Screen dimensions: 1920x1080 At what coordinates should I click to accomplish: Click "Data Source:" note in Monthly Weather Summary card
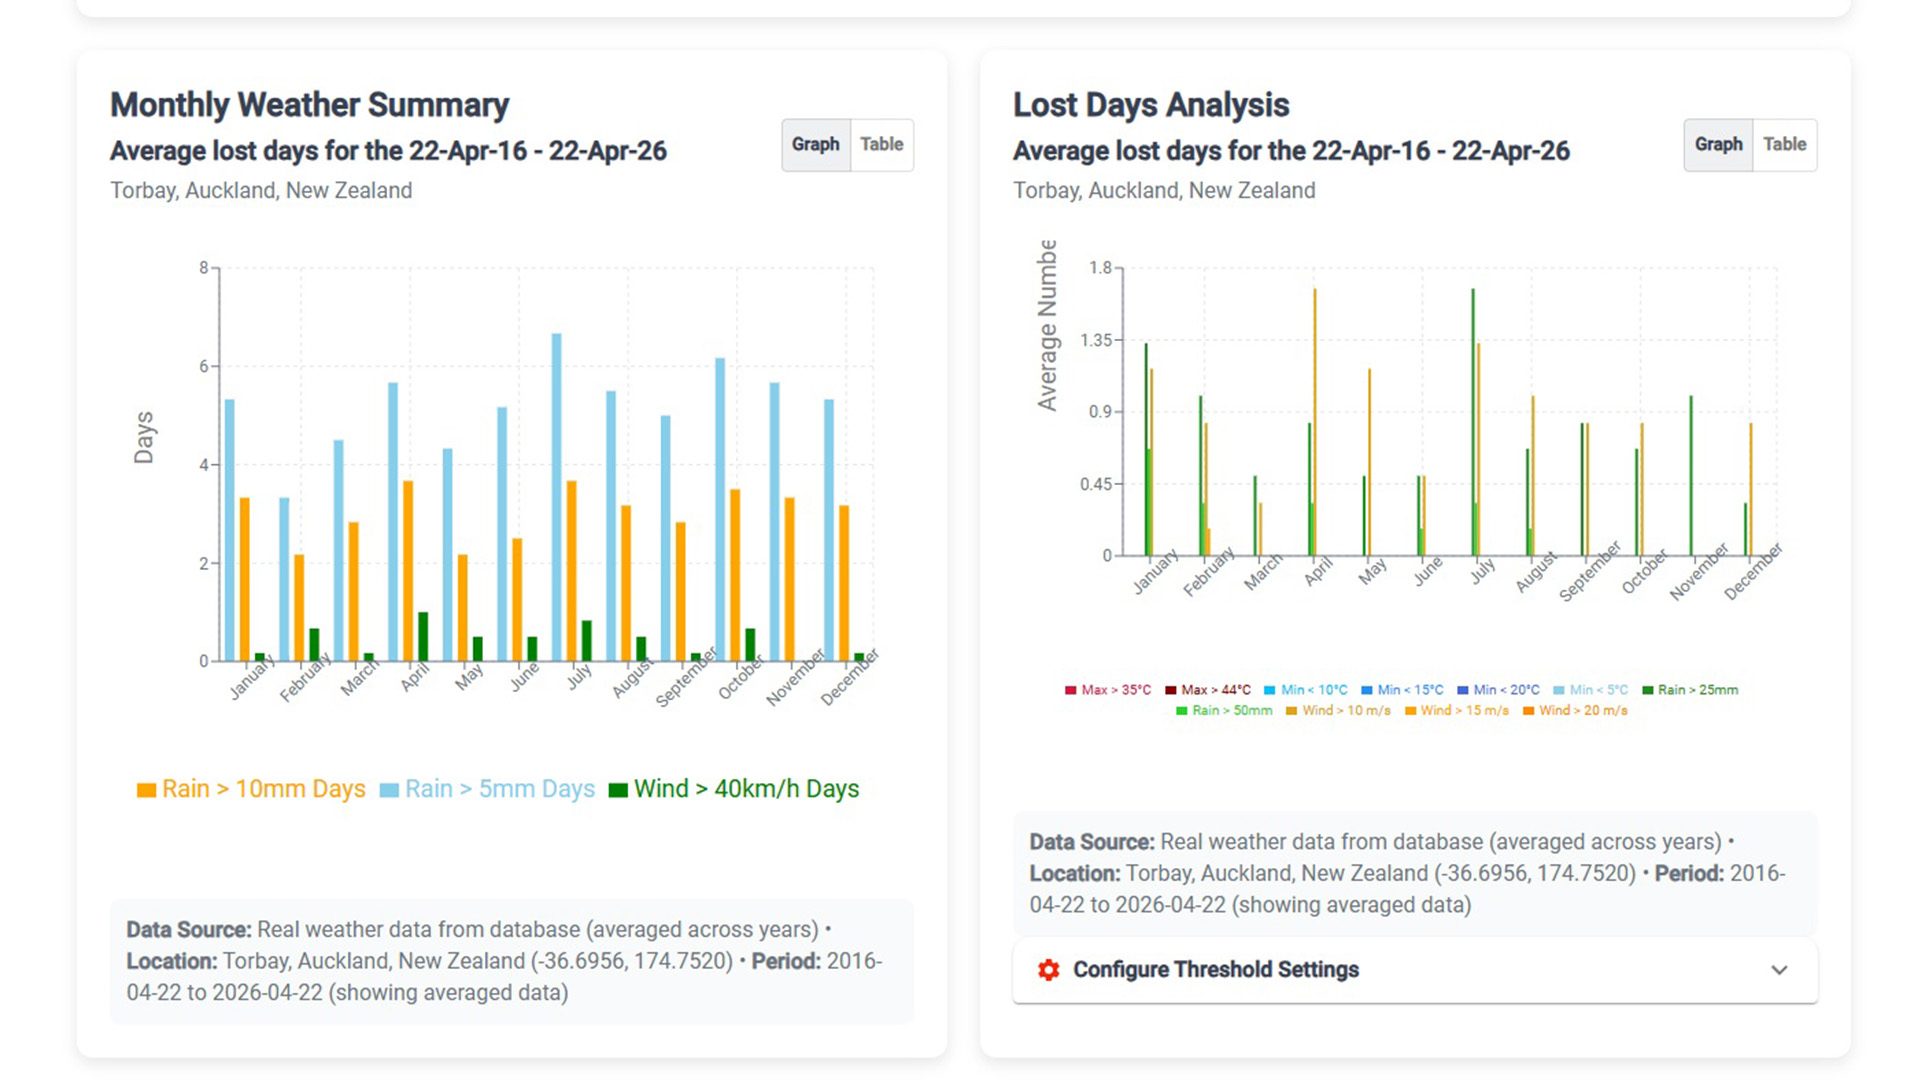[188, 930]
